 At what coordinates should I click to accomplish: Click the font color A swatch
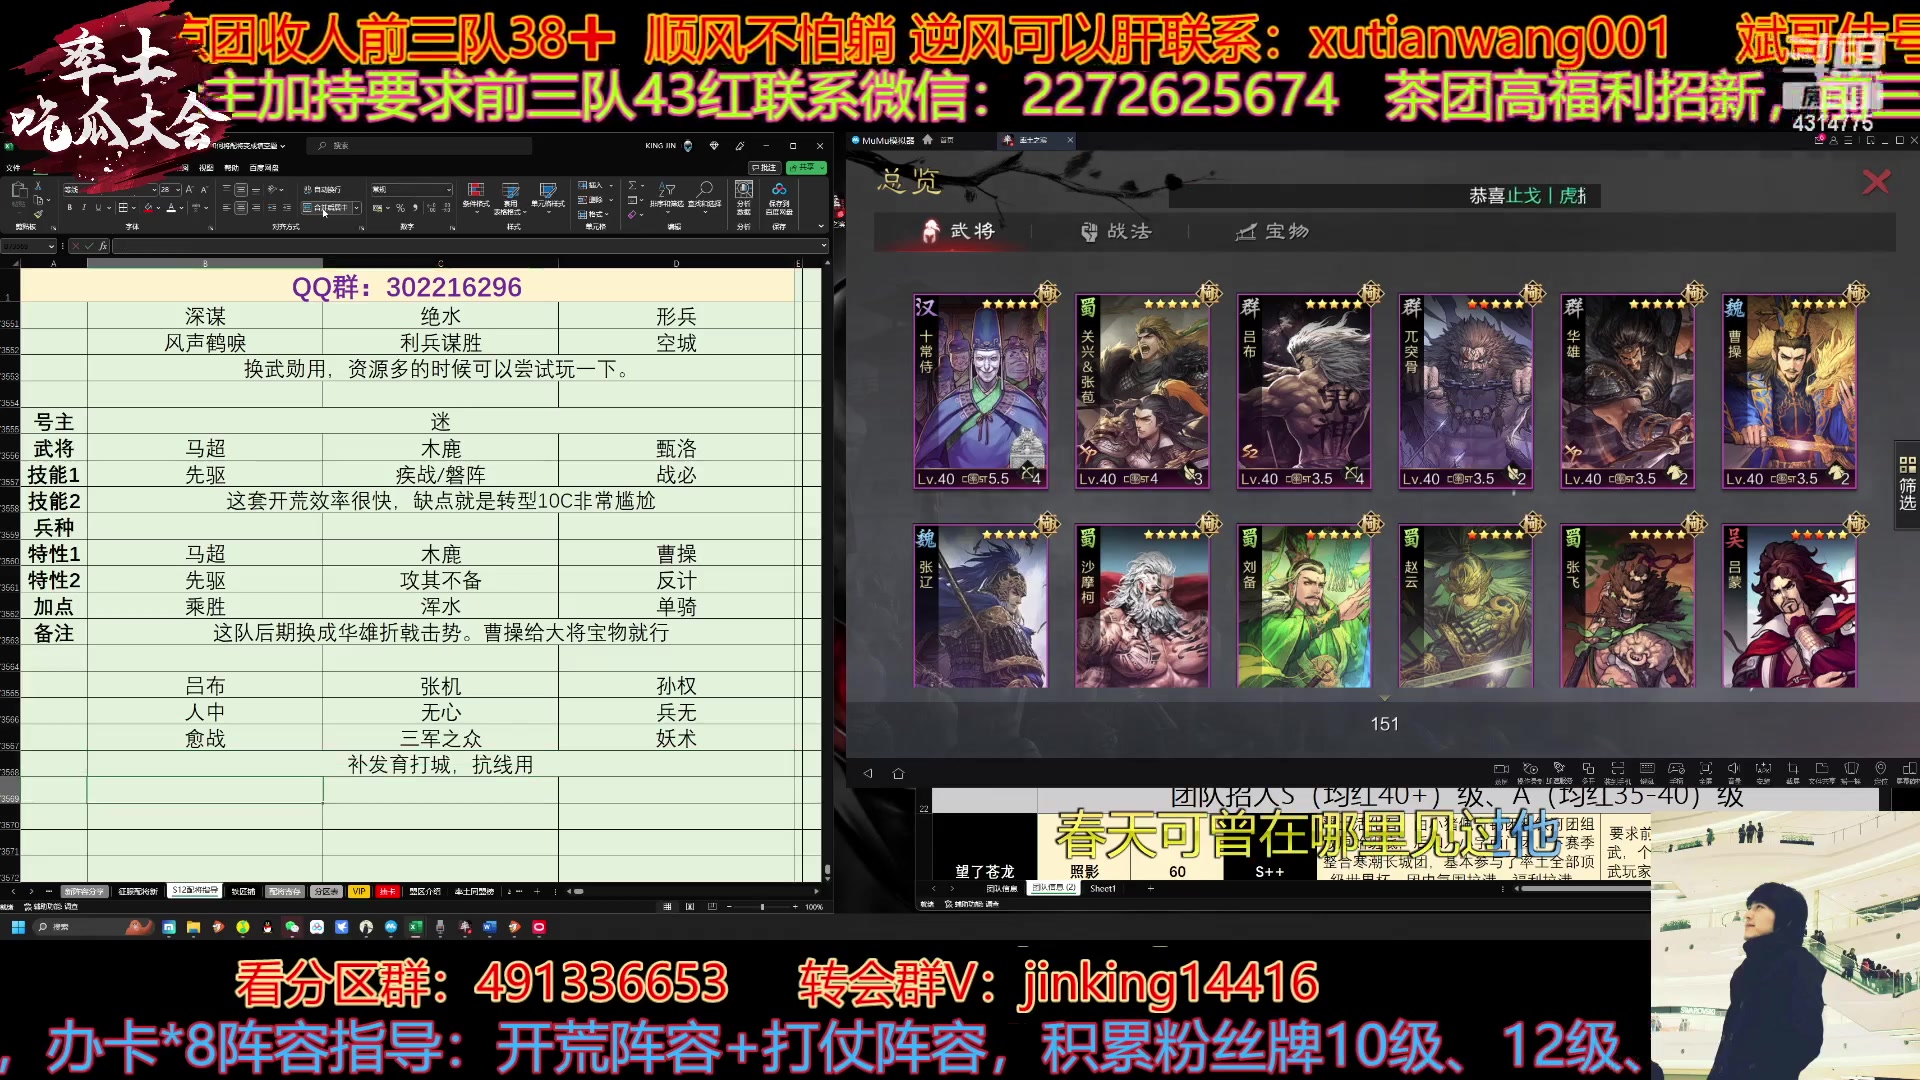pos(171,207)
